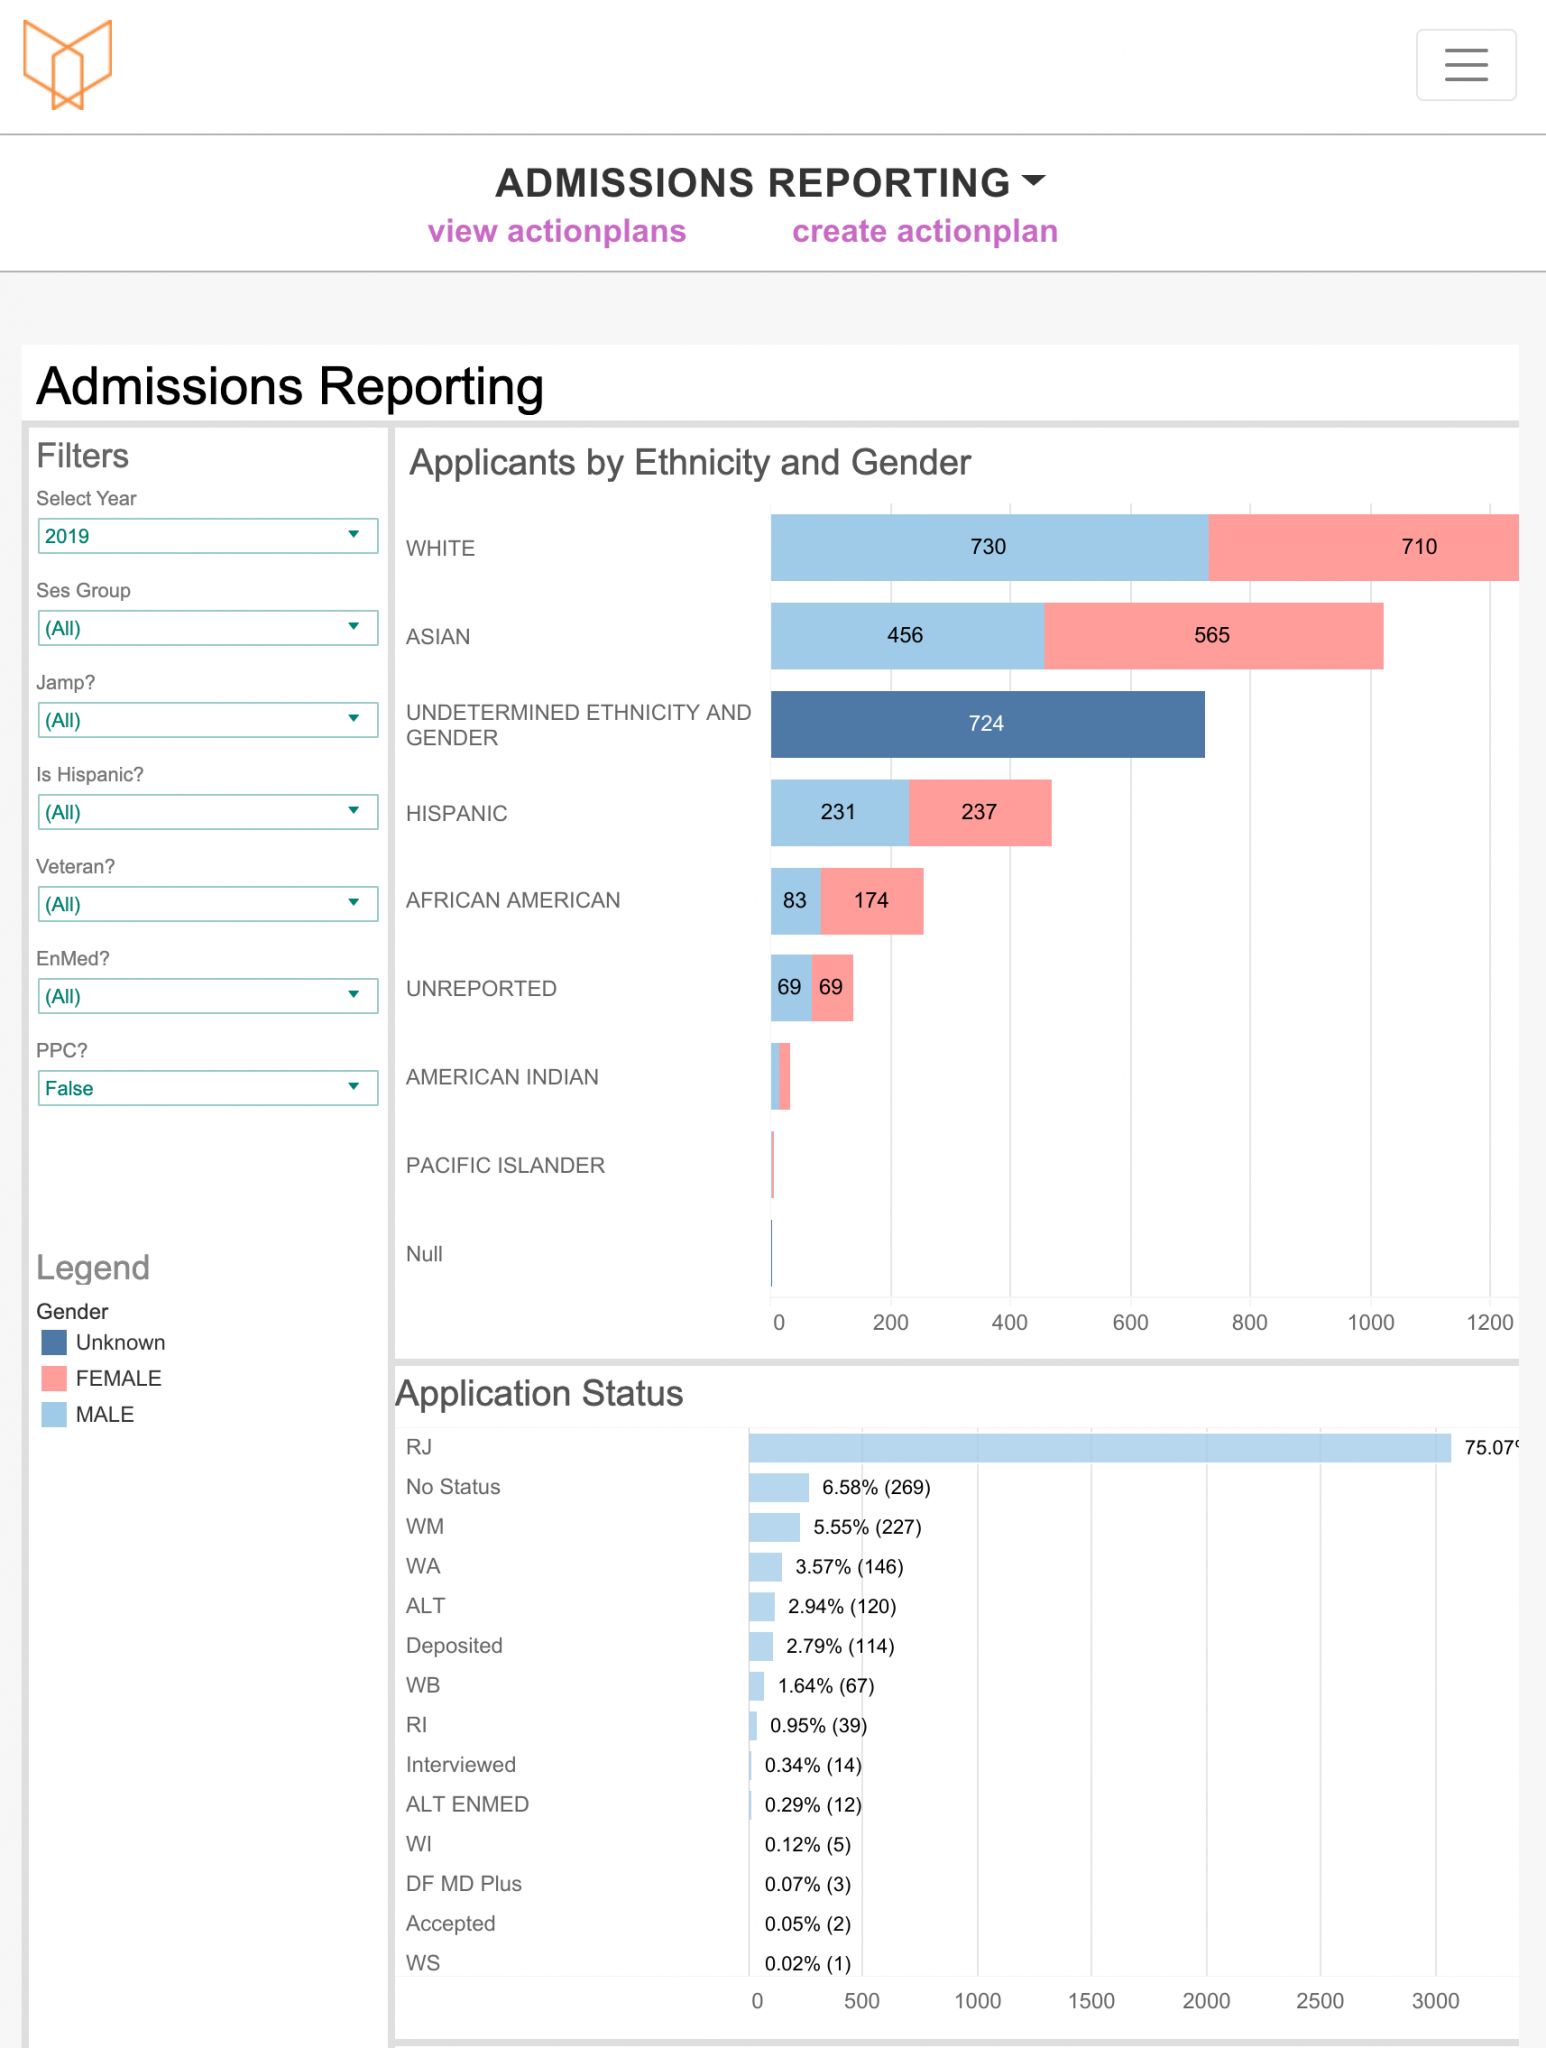The width and height of the screenshot is (1546, 2048).
Task: Open the Is Hispanic? filter dropdown
Action: point(208,812)
